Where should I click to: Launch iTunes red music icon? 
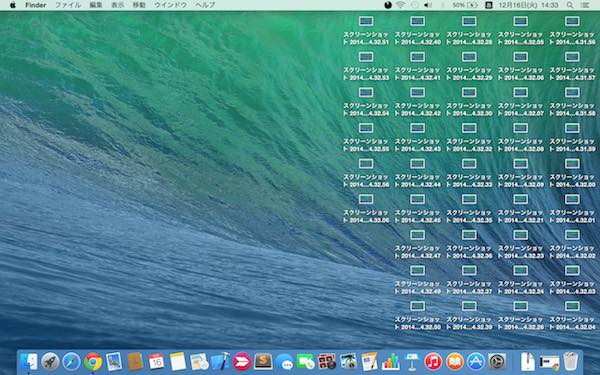click(x=433, y=362)
